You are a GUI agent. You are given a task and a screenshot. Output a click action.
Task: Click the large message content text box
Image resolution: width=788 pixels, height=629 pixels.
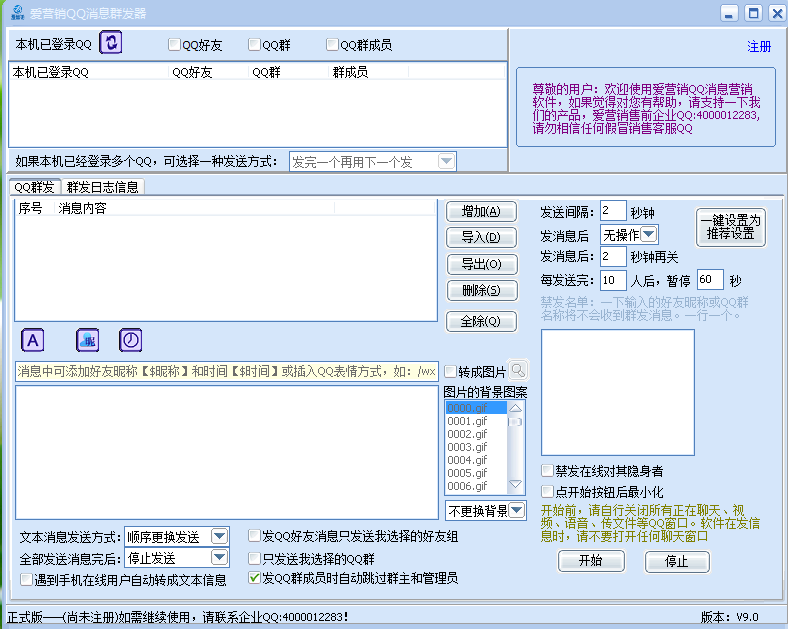(x=227, y=452)
